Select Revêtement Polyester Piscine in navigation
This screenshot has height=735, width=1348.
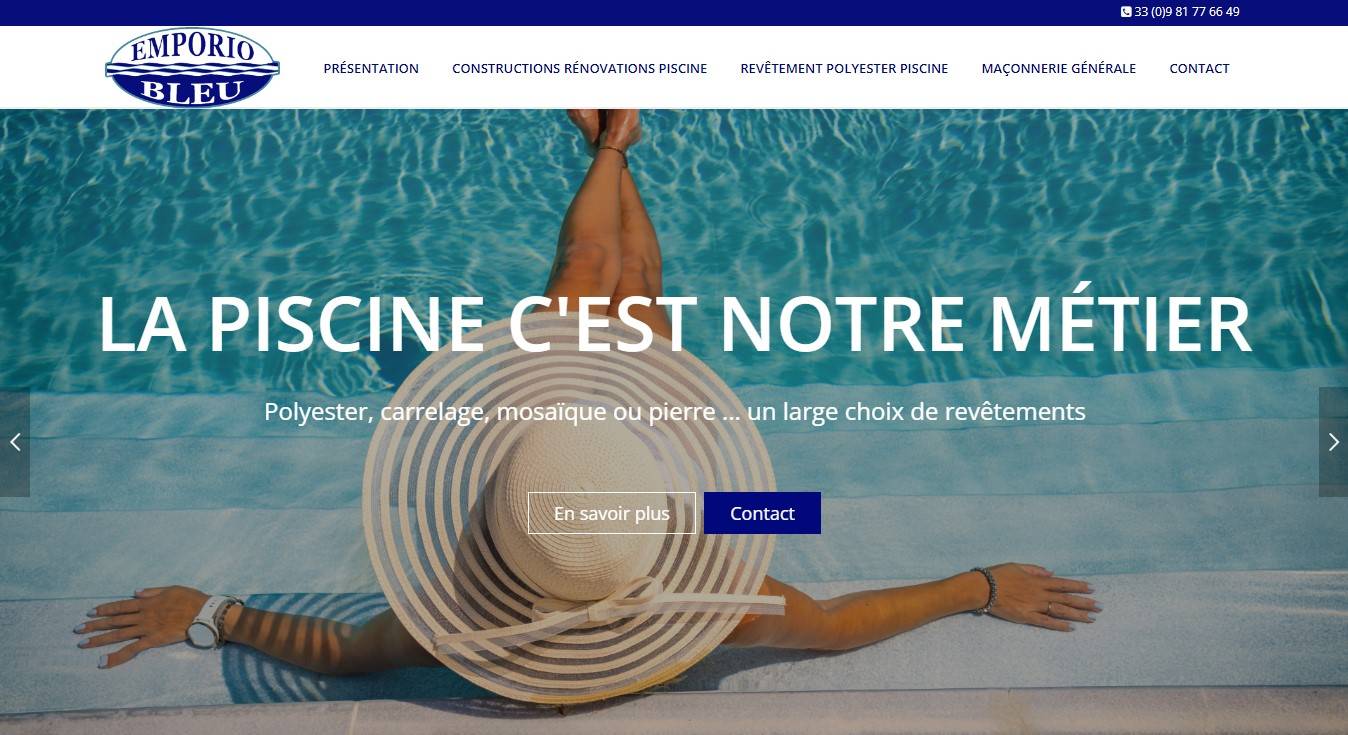[844, 68]
